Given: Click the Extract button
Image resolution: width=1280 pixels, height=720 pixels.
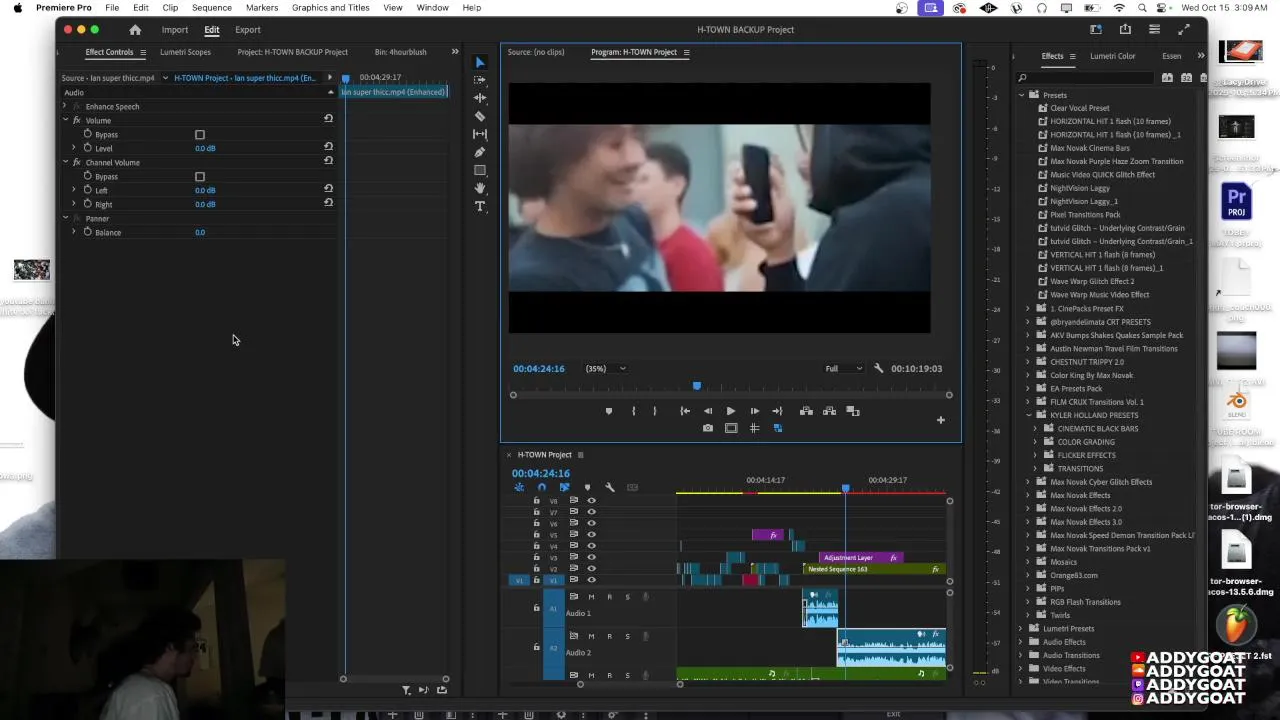Looking at the screenshot, I should (829, 411).
